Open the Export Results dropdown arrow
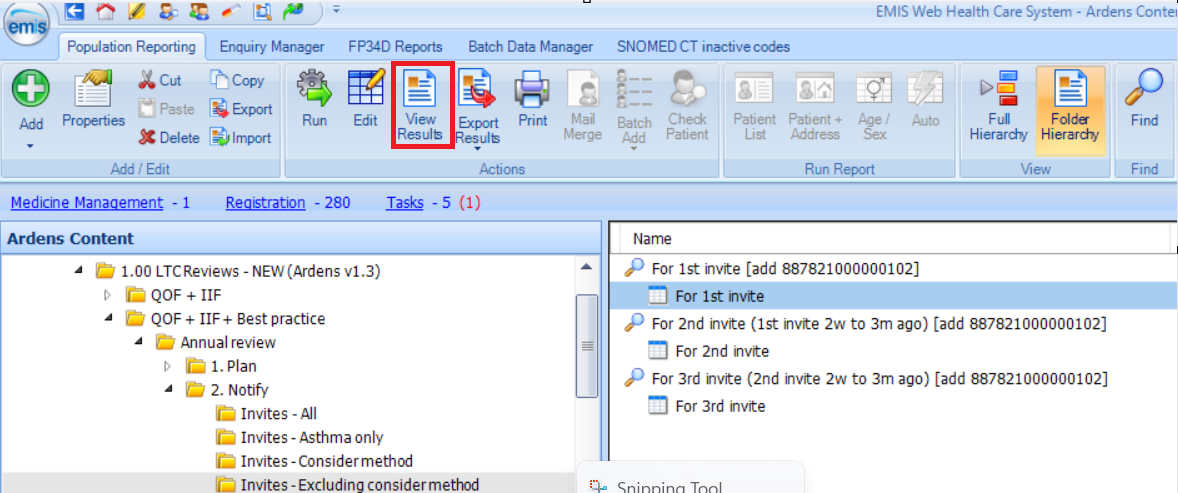 (x=478, y=149)
